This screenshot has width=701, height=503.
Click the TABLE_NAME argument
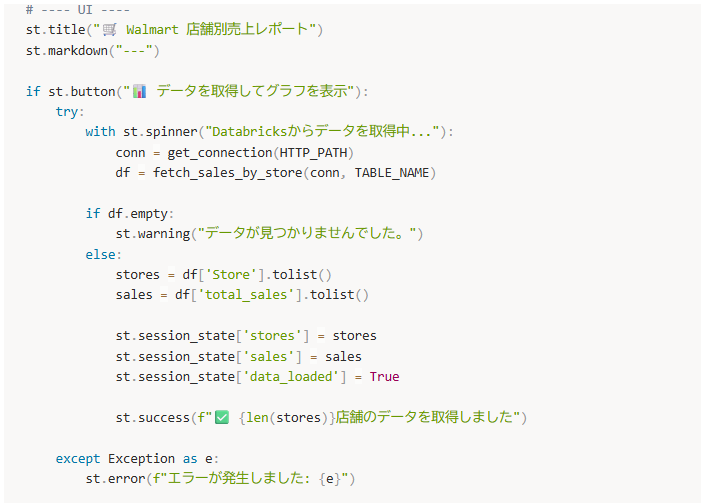pos(392,173)
